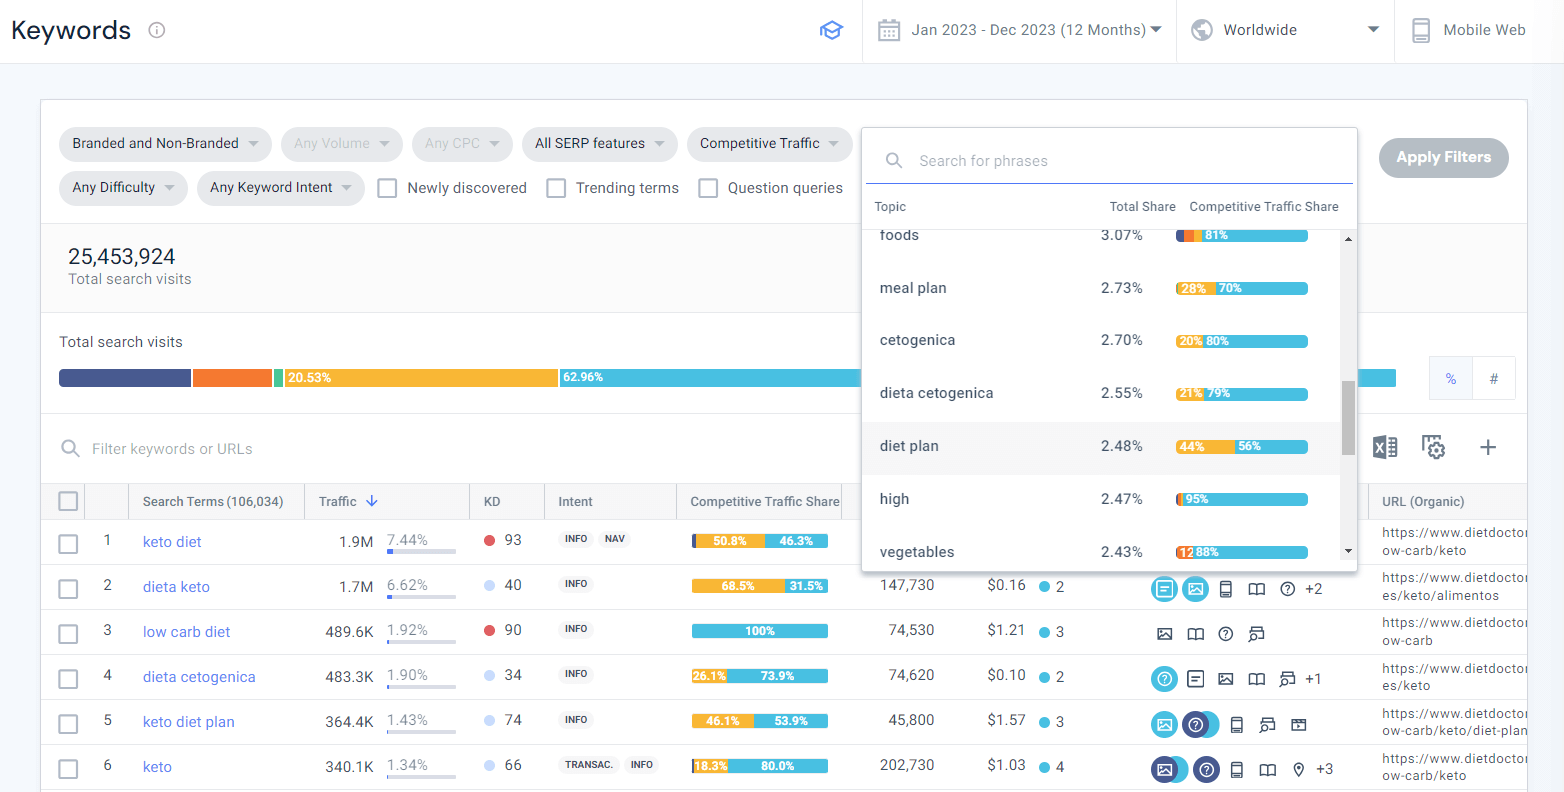Open the learning center graduation cap icon

click(x=831, y=30)
